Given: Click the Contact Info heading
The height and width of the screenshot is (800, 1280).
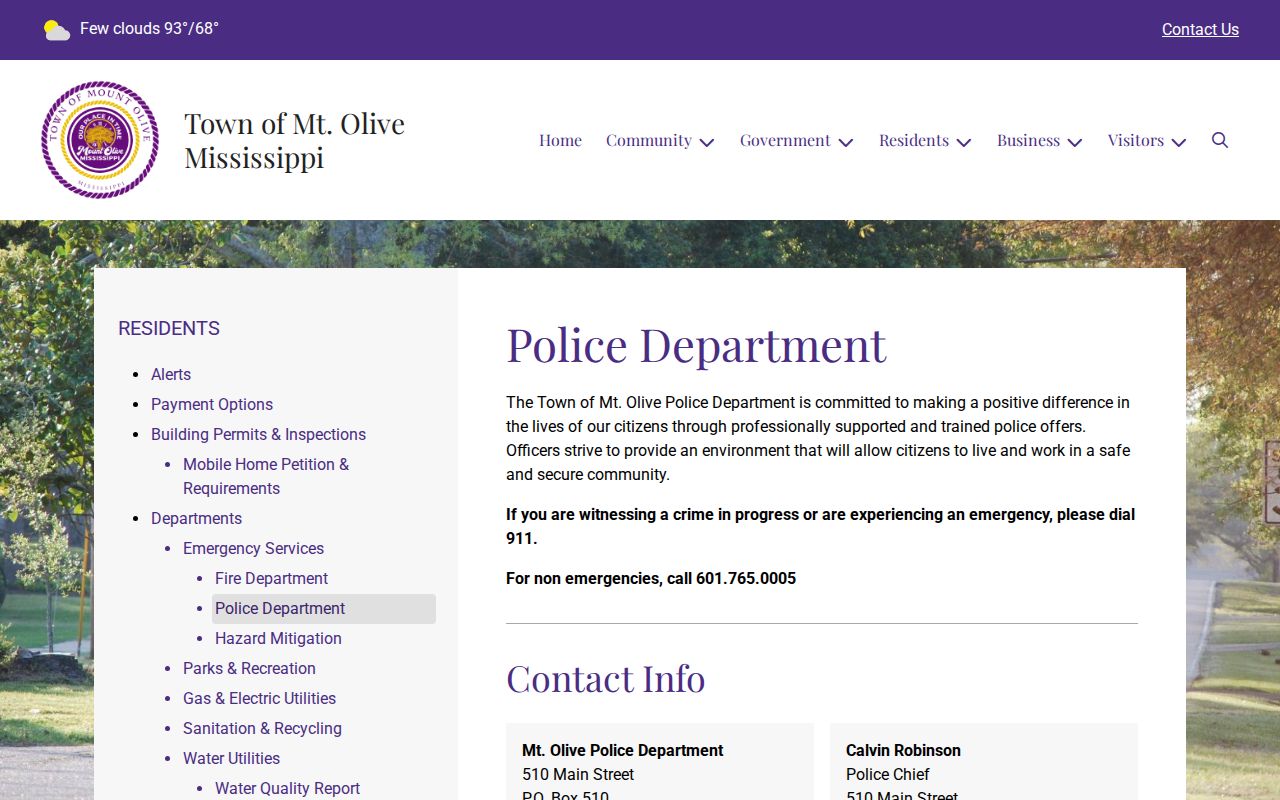Looking at the screenshot, I should coord(606,678).
